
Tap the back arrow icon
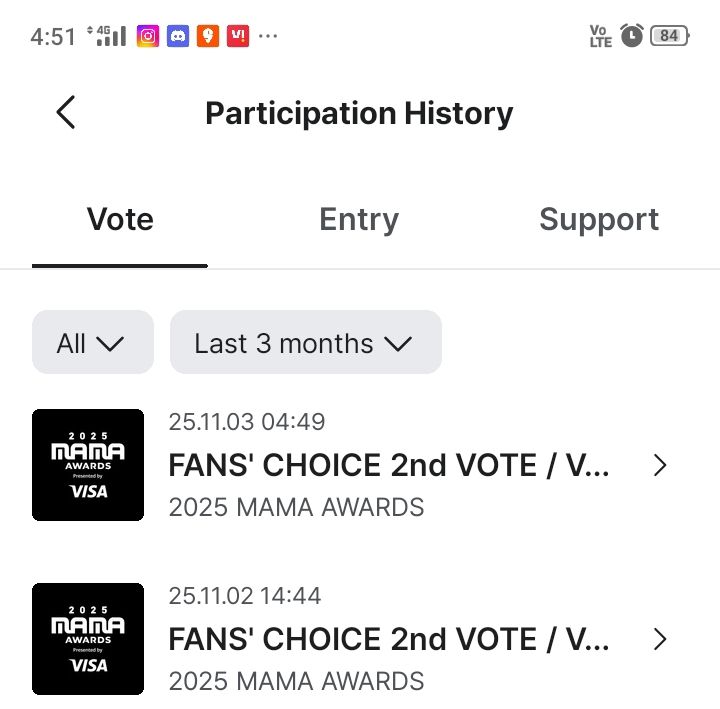(x=66, y=113)
